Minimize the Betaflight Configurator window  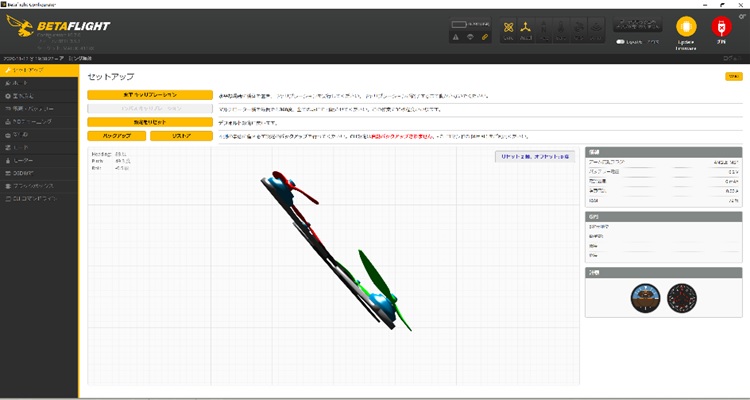[706, 4]
